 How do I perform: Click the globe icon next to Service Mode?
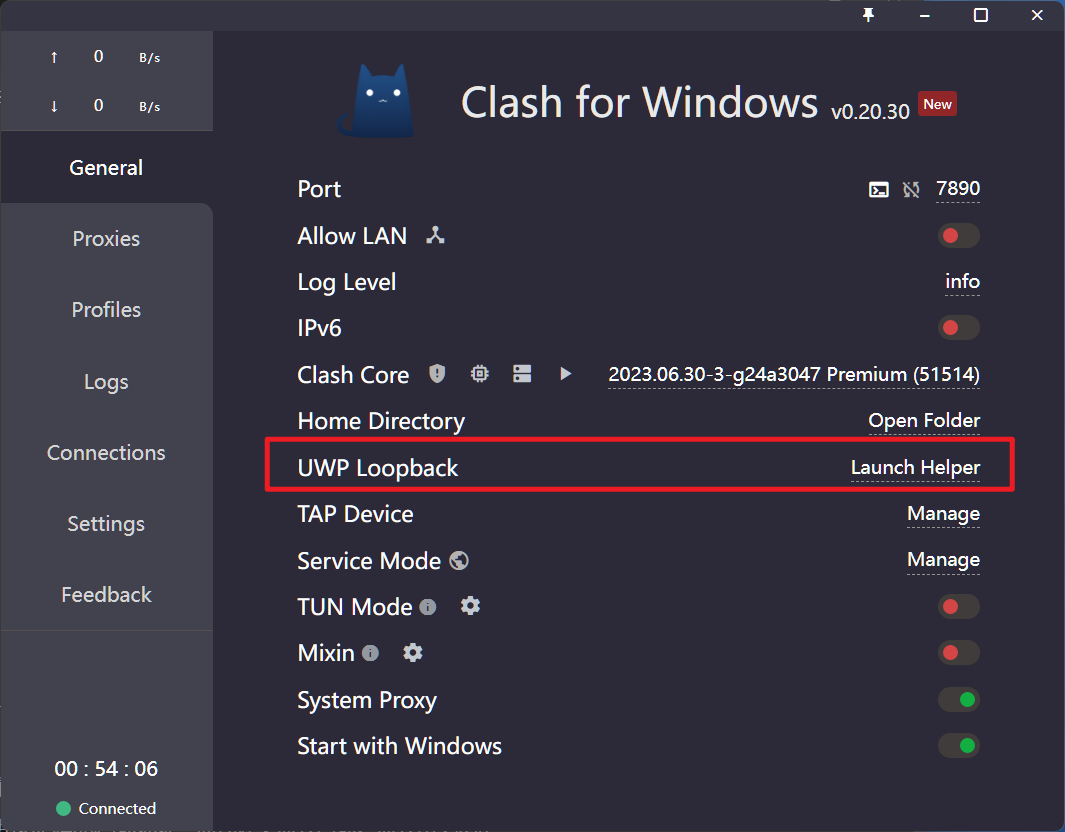point(459,561)
